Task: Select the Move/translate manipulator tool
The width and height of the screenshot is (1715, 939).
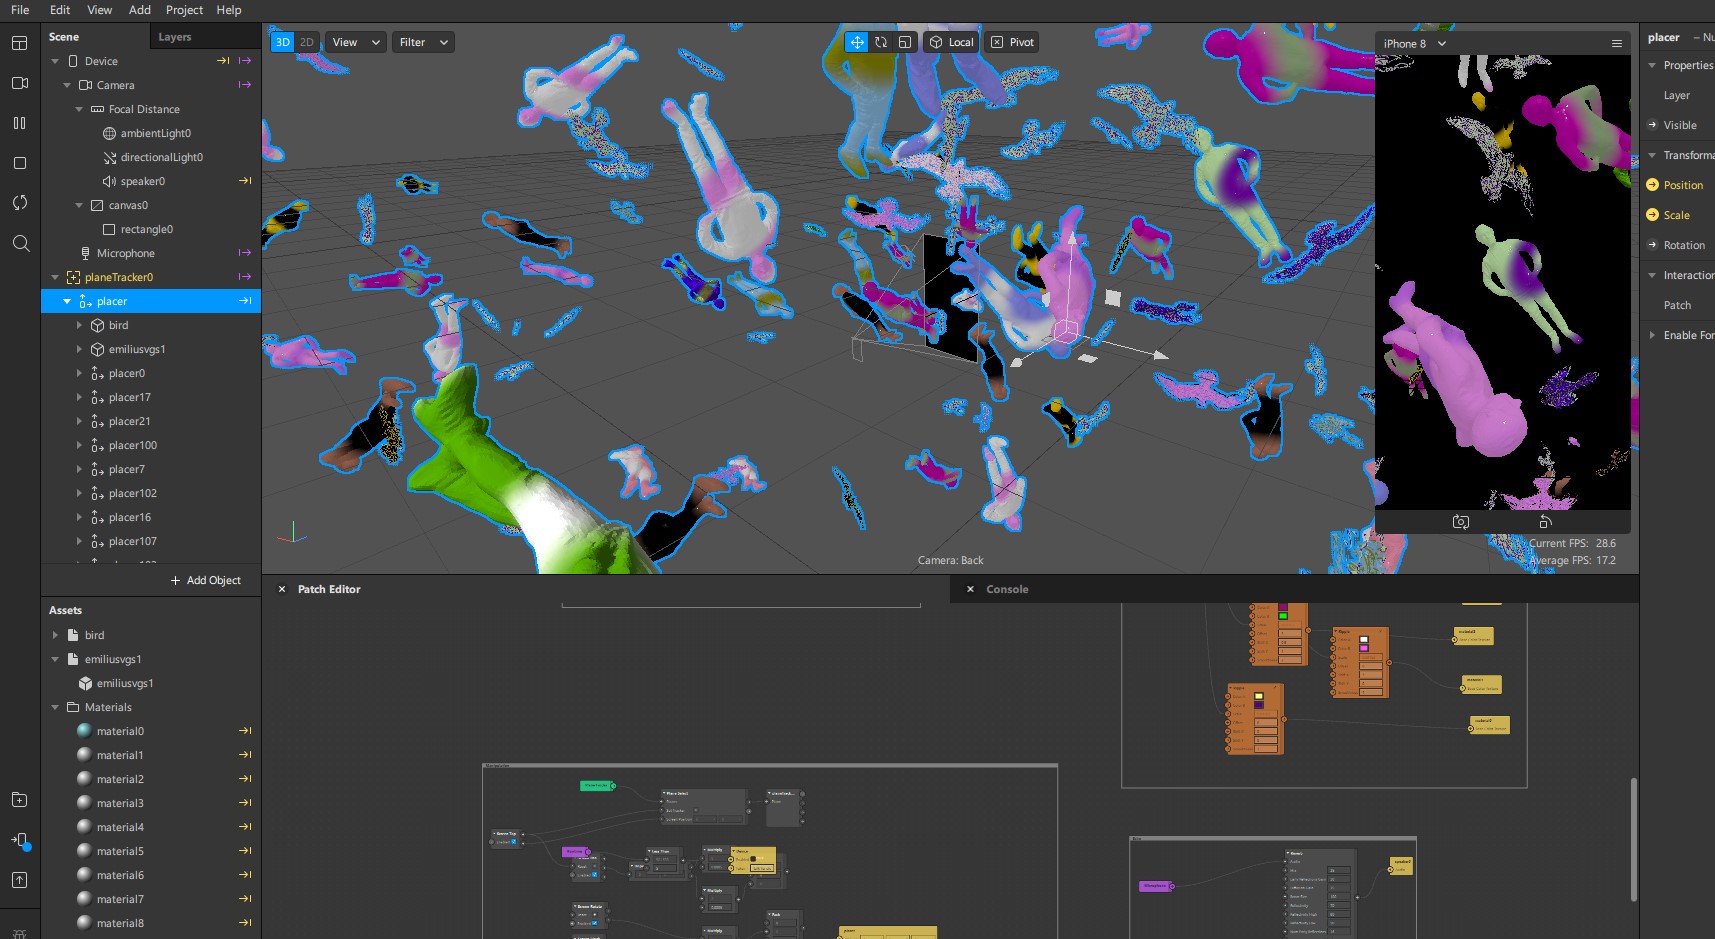Action: (x=857, y=42)
